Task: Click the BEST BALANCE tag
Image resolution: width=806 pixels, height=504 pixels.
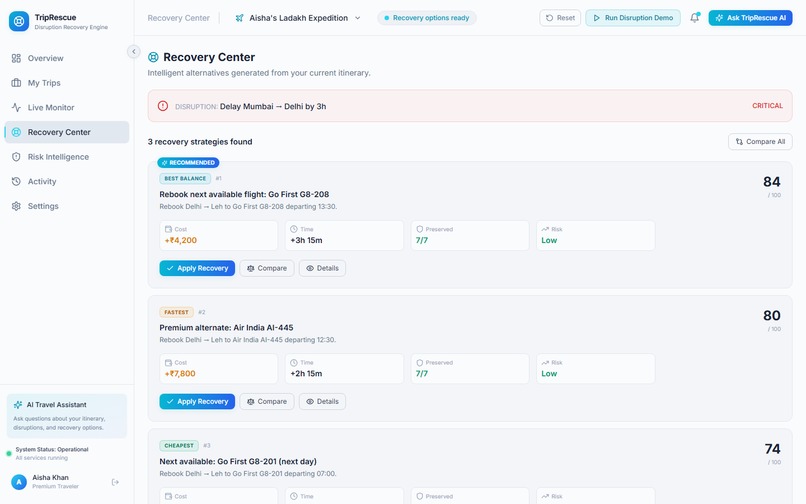Action: [185, 178]
